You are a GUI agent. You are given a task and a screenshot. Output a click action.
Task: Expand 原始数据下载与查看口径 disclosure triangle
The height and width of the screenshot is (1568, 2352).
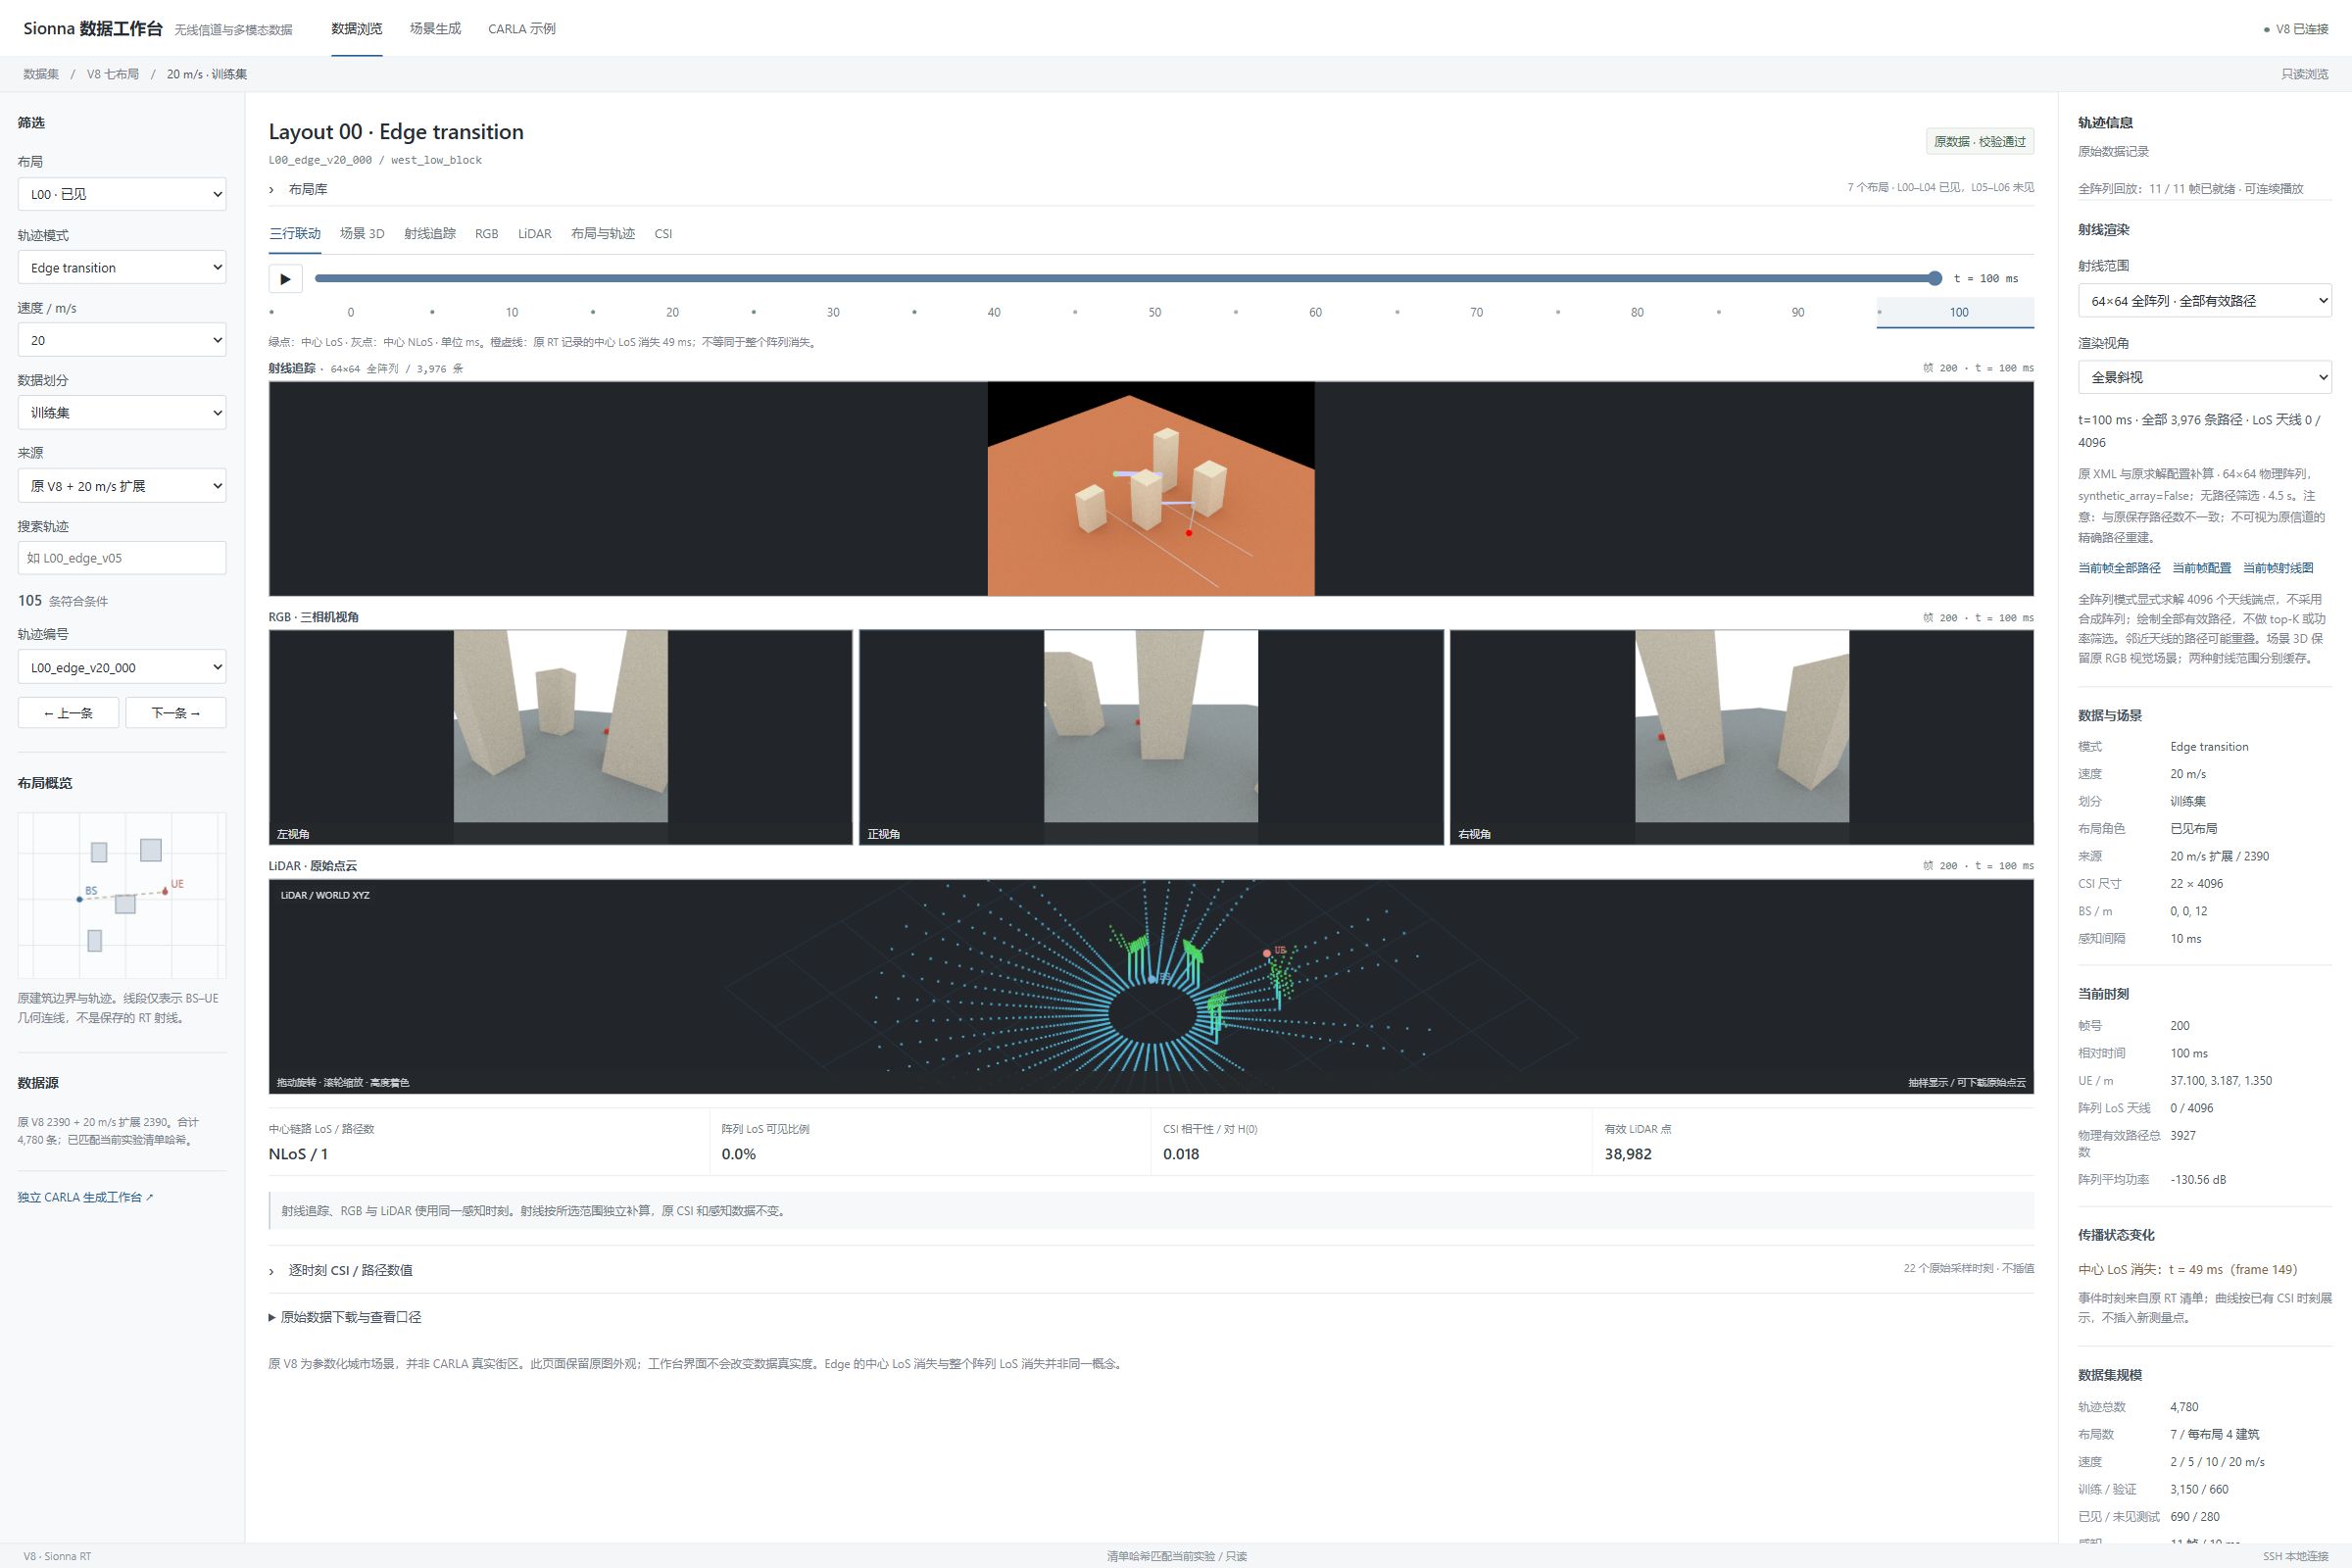[x=272, y=1317]
